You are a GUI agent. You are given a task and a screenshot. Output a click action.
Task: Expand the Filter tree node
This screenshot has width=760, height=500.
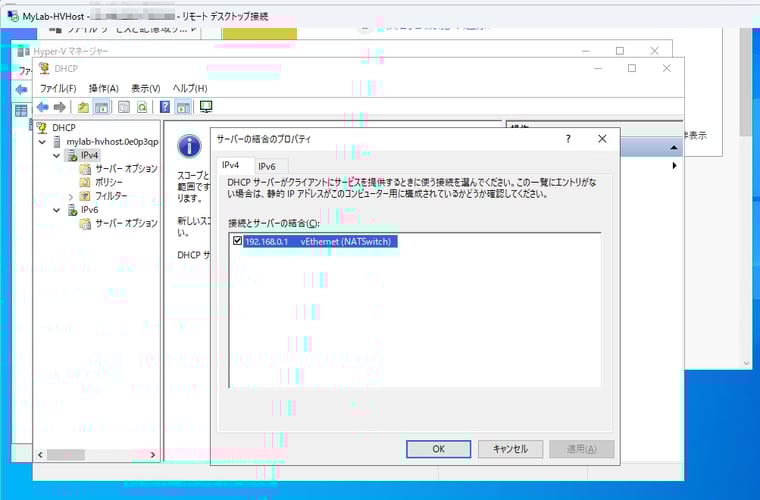coord(71,196)
